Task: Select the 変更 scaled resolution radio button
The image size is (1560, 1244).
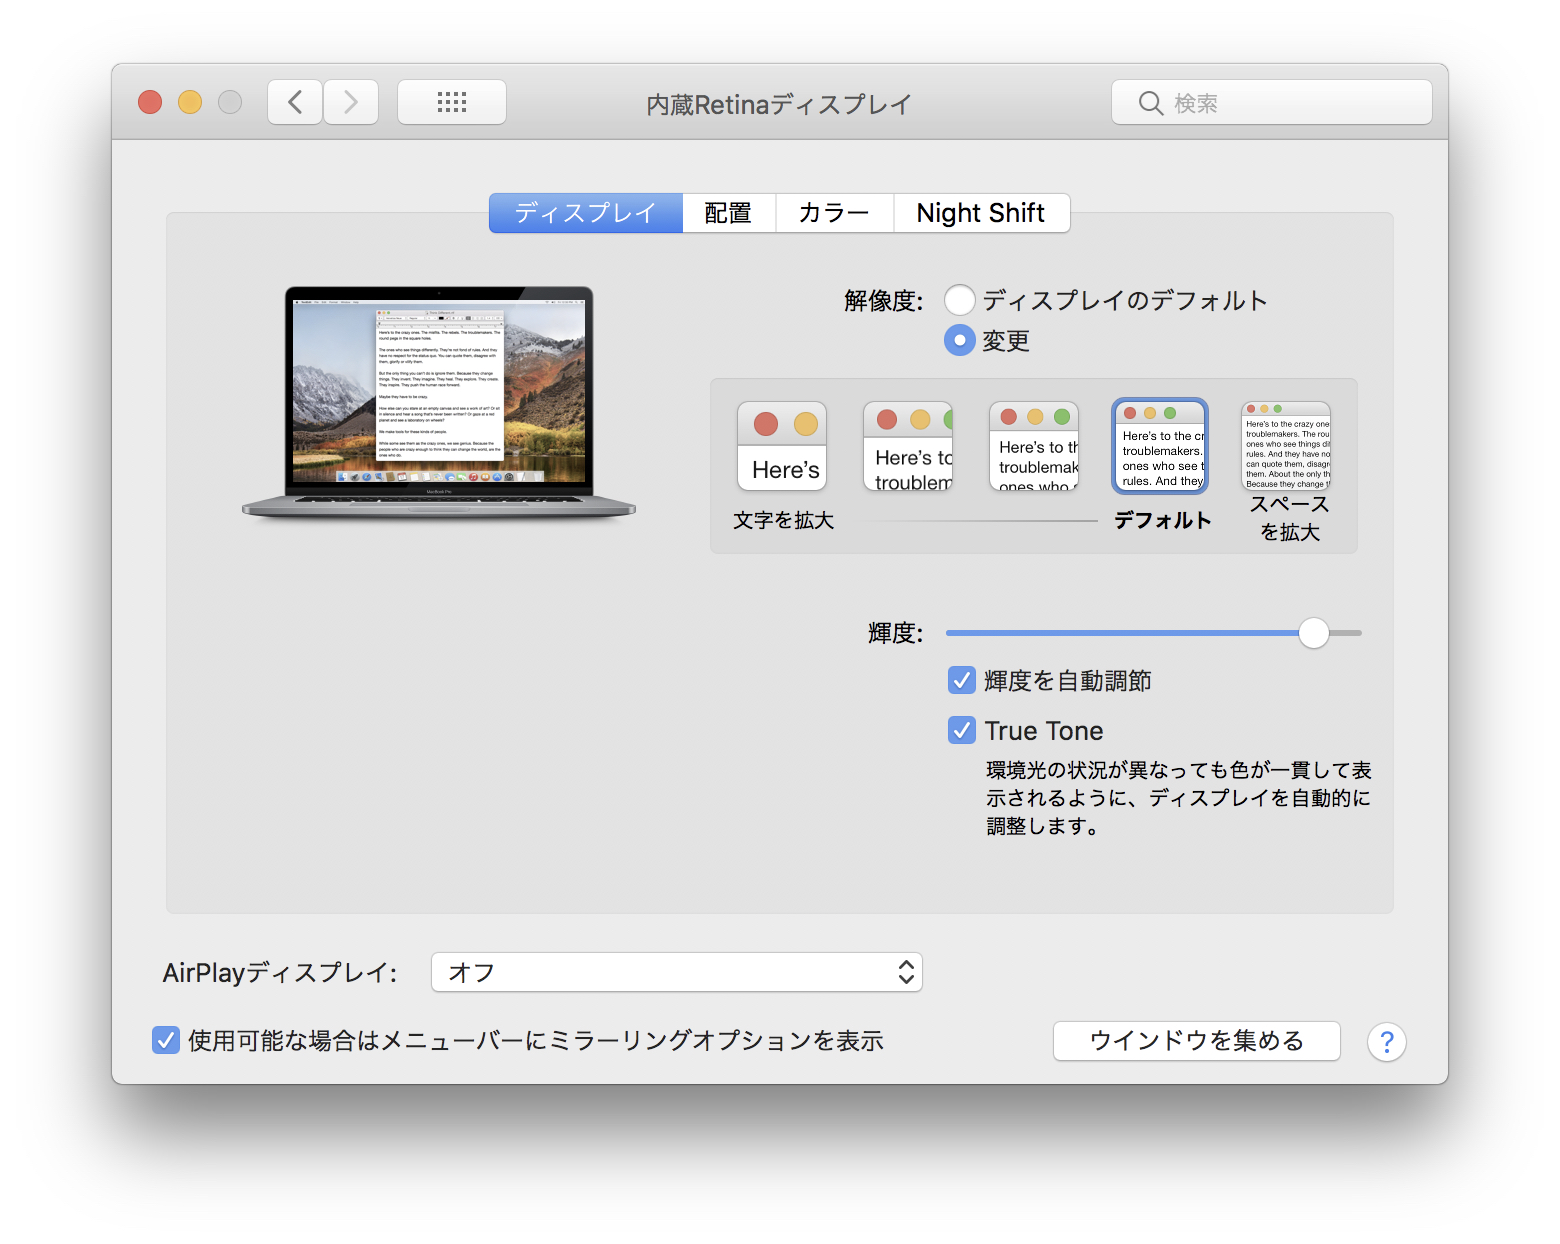Action: (x=960, y=341)
